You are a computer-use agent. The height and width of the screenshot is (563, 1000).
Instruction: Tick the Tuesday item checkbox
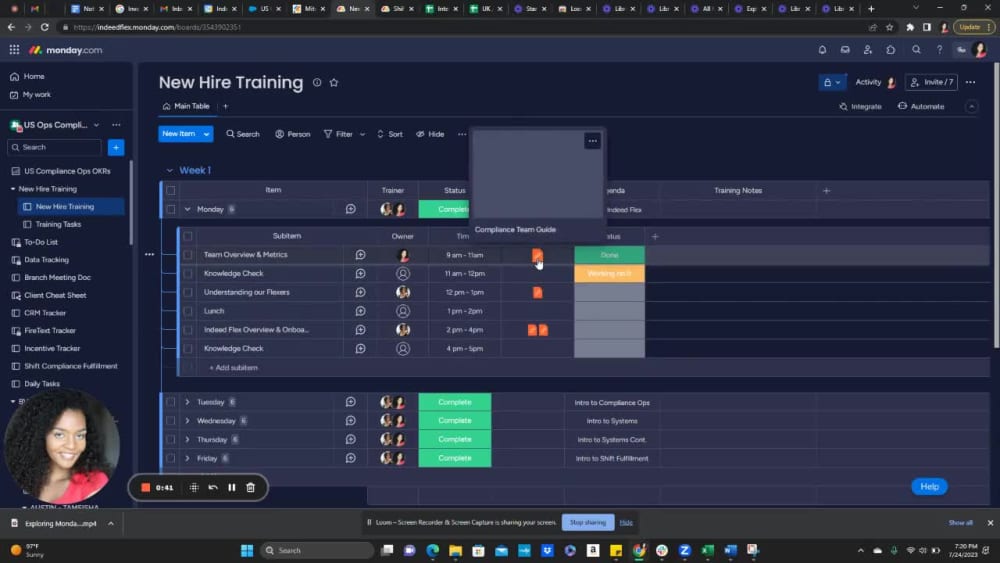coord(170,402)
